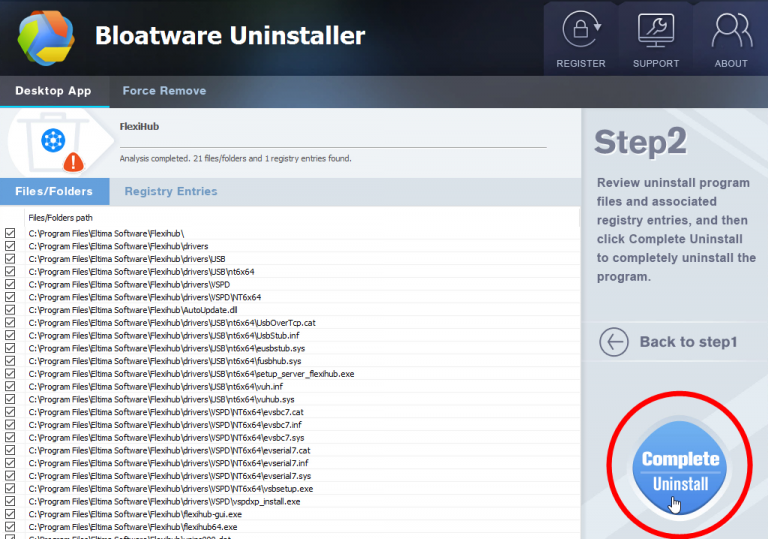Select the vsbsetup.exe path row

(290, 489)
